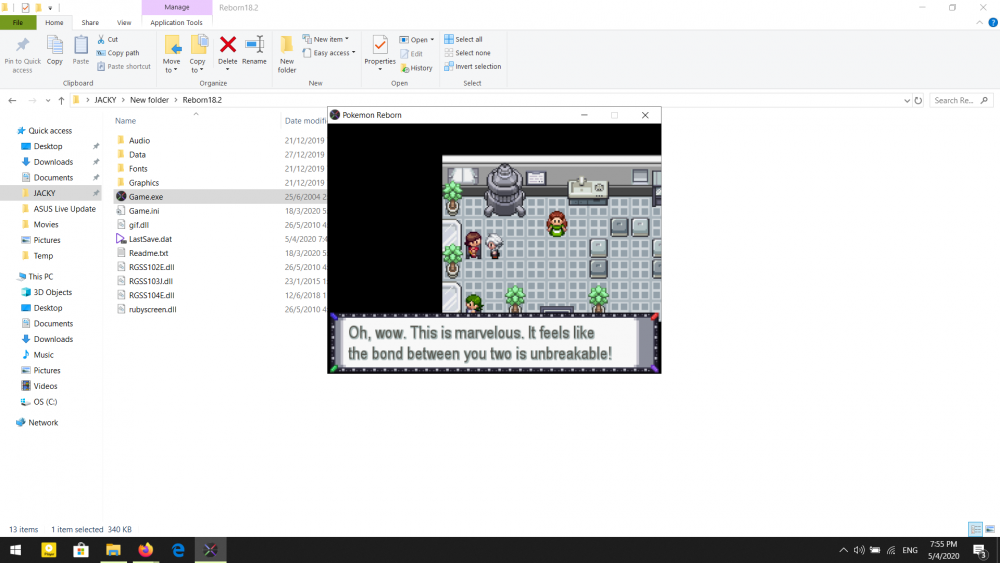Click the Copy ribbon button
Viewport: 1000px width, 563px height.
55,50
